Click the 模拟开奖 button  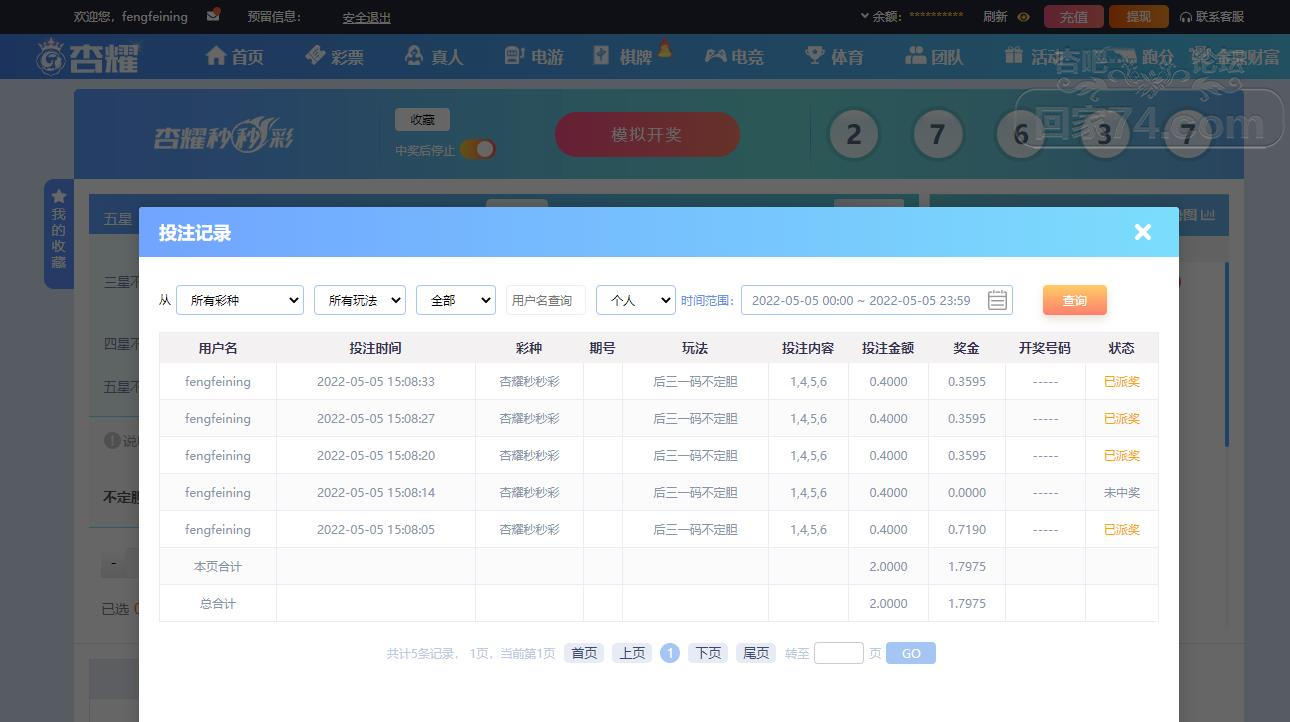tap(647, 135)
